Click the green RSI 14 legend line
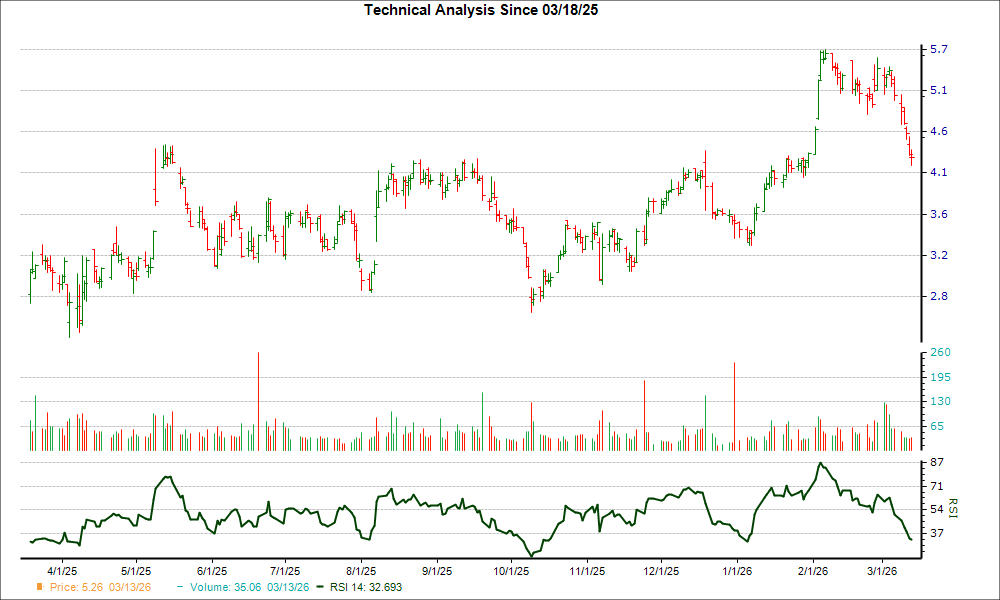The image size is (1000, 600). (x=320, y=589)
